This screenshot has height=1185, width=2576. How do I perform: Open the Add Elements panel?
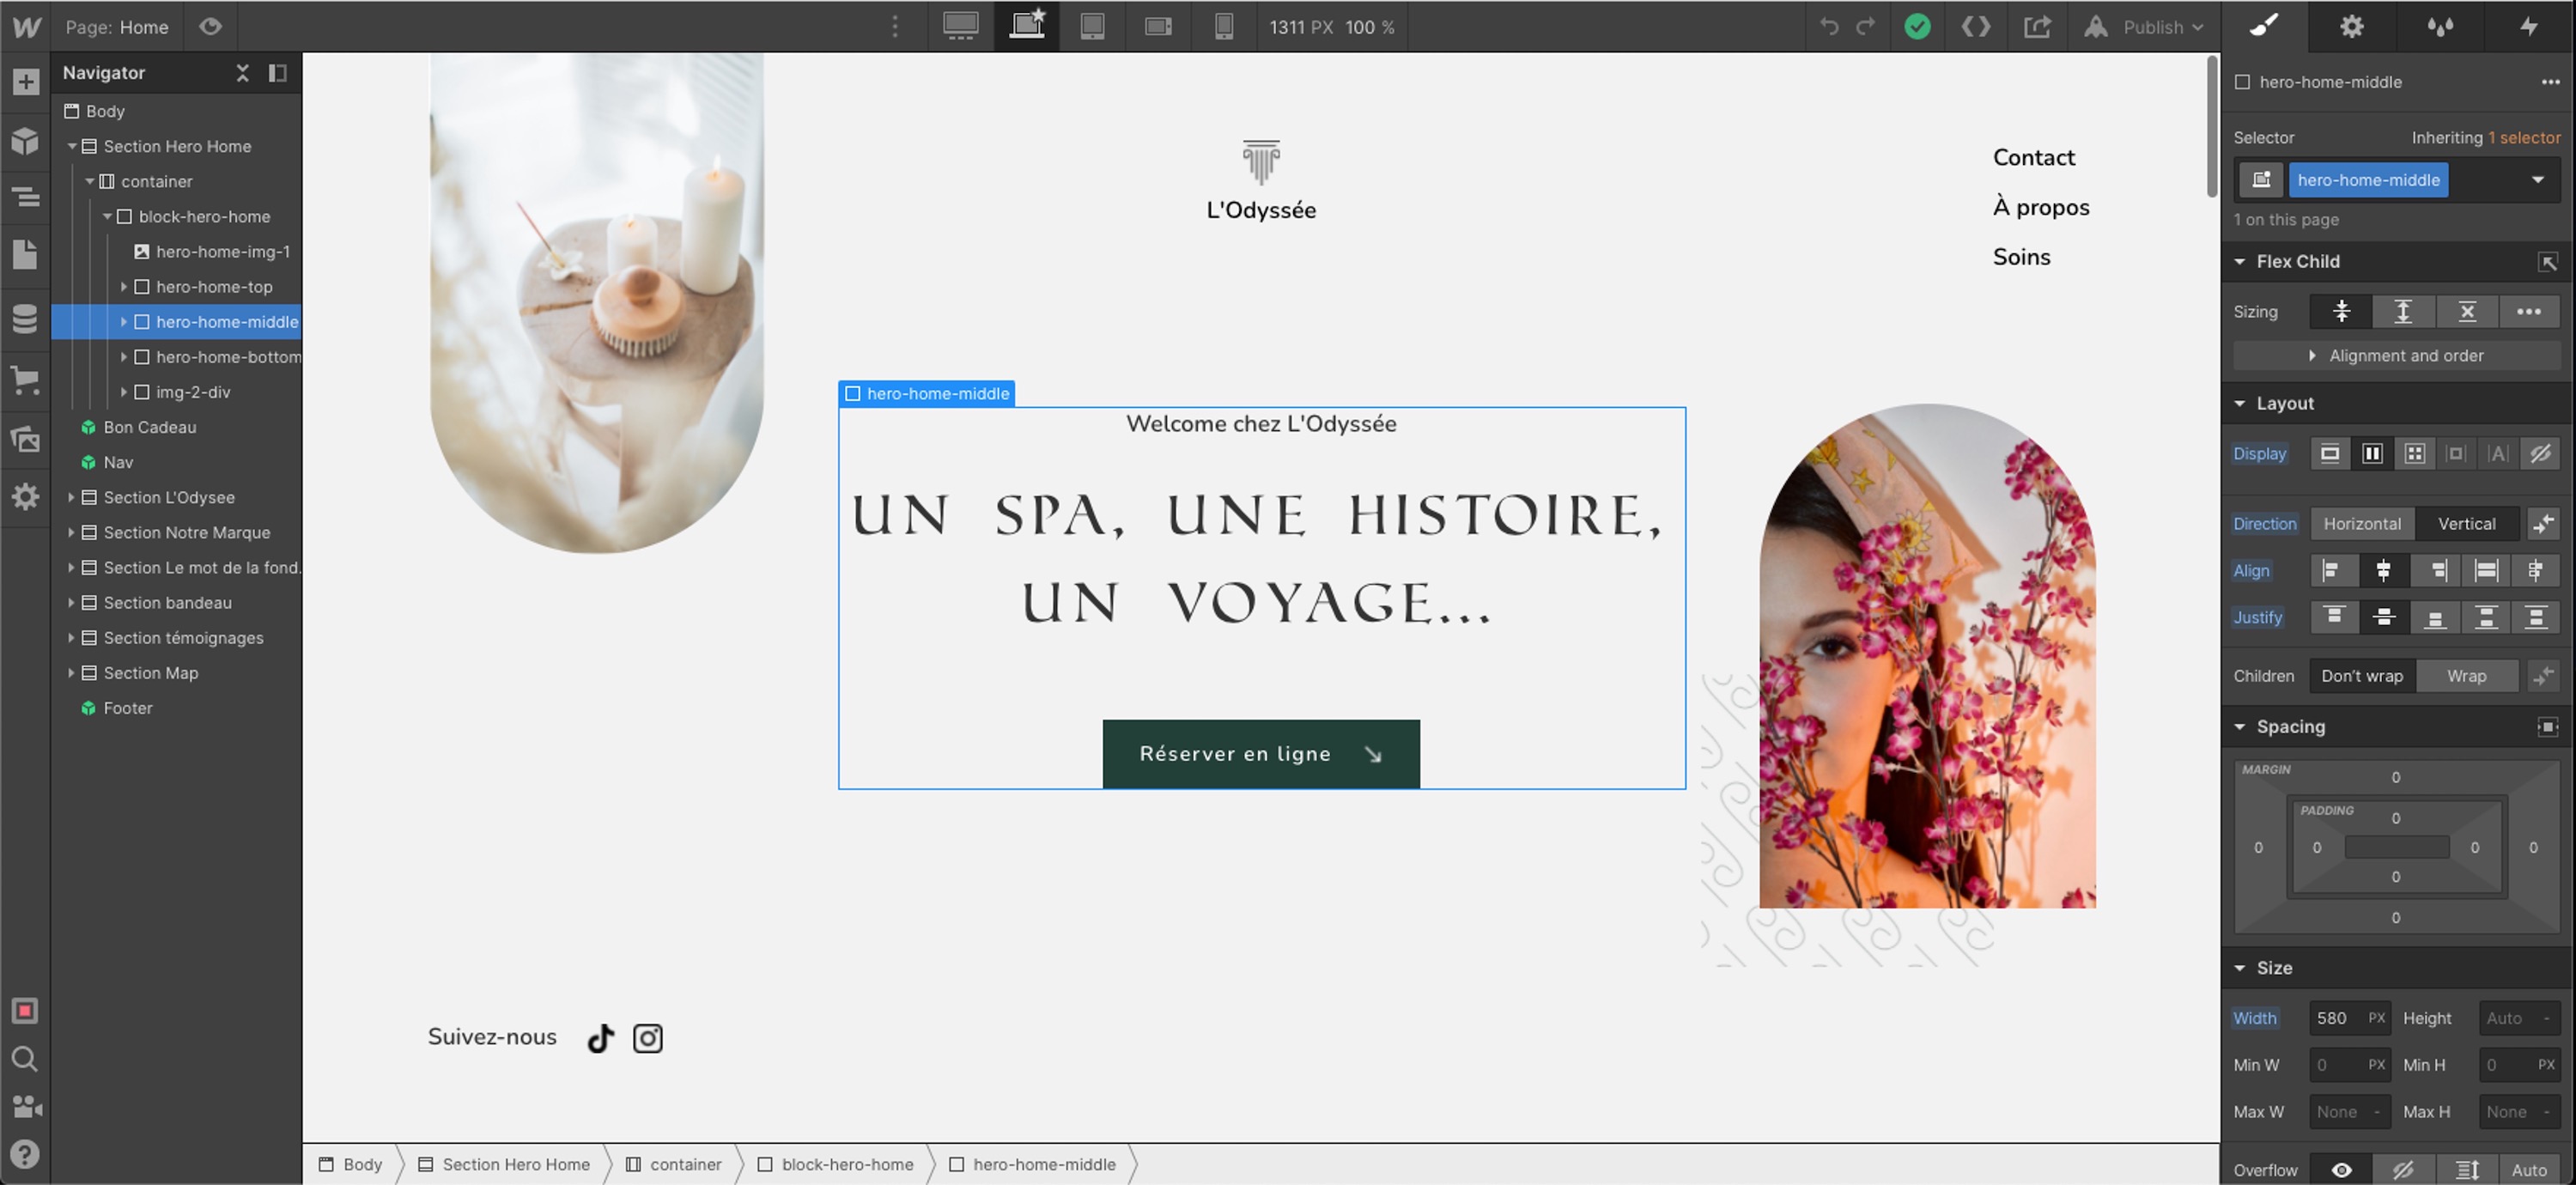(26, 82)
